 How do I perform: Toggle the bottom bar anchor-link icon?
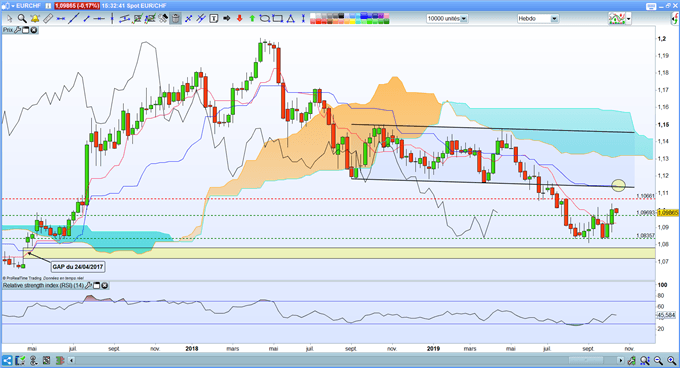click(33, 360)
